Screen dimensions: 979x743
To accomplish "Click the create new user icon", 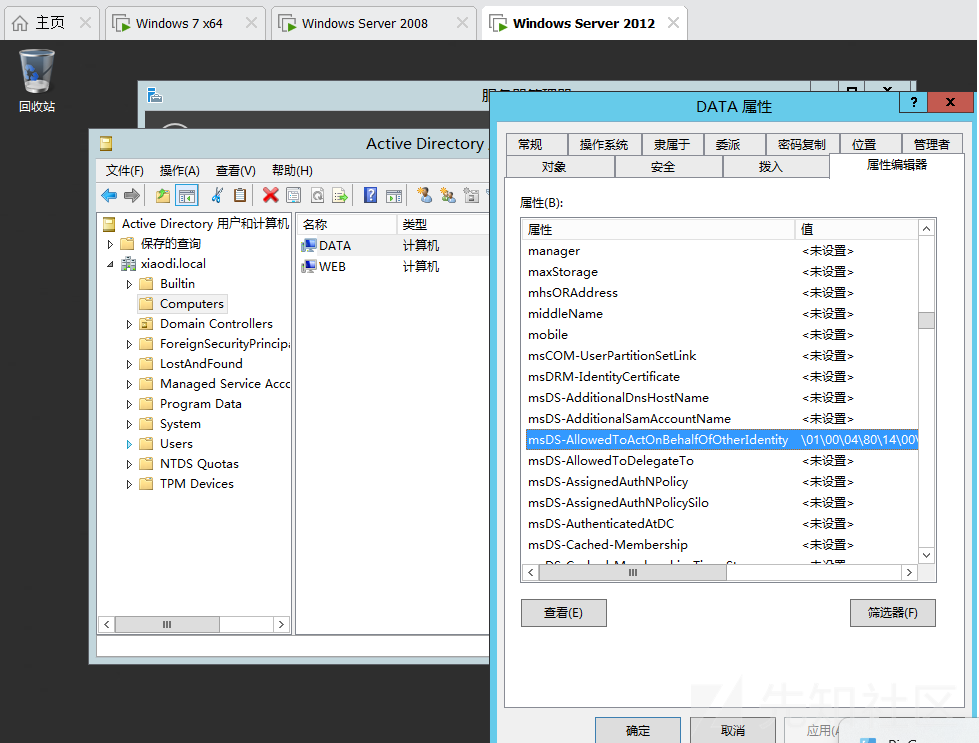I will pos(425,195).
